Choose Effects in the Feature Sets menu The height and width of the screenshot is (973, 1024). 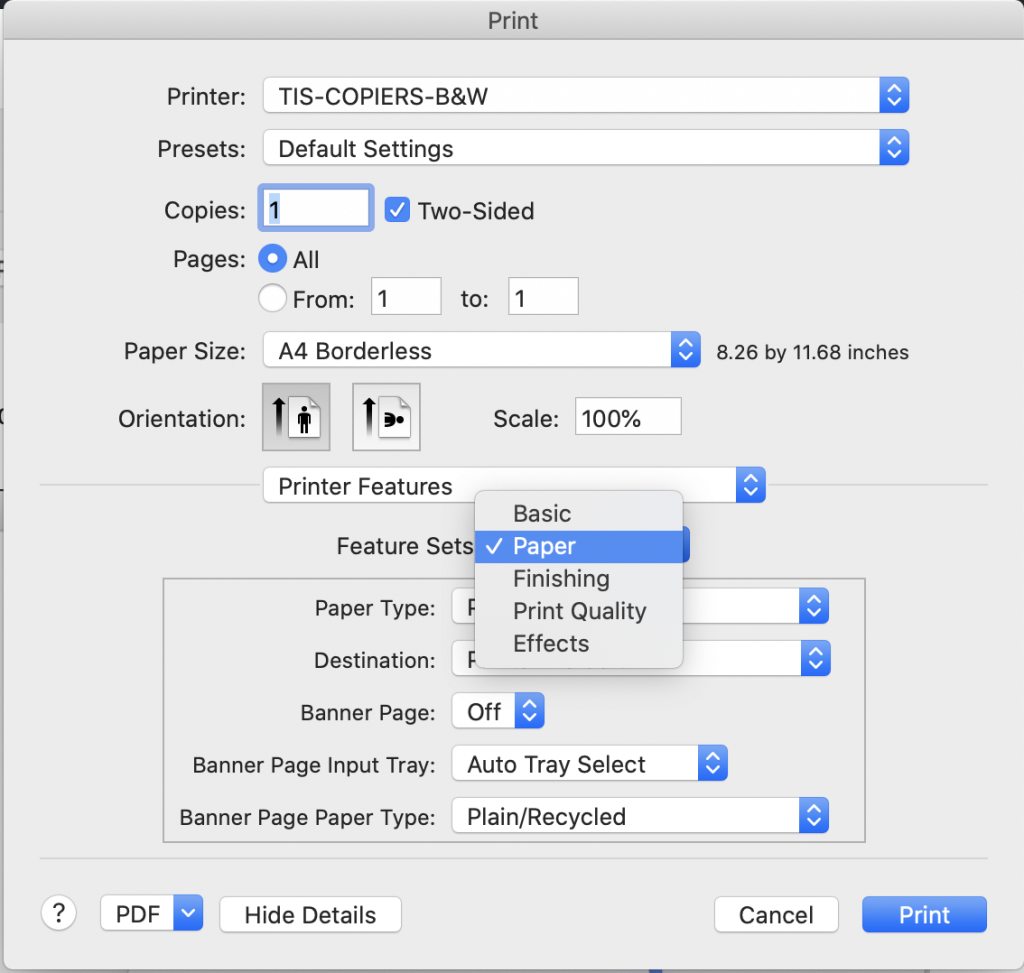coord(551,643)
